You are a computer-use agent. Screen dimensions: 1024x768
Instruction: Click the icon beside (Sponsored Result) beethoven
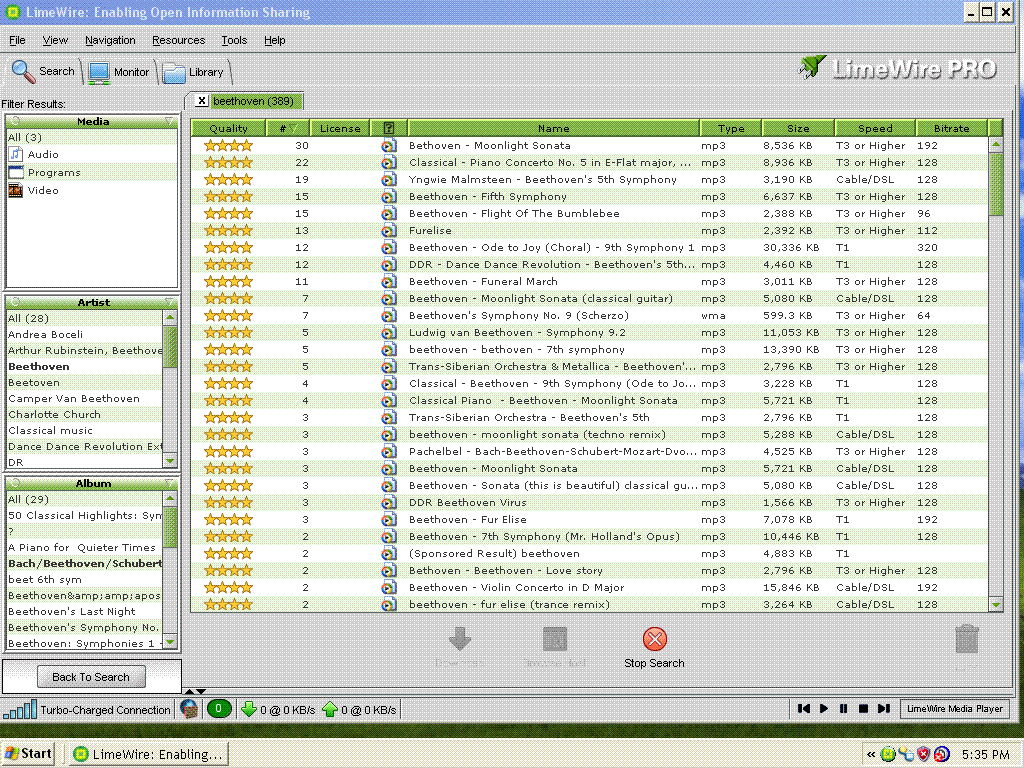[389, 553]
